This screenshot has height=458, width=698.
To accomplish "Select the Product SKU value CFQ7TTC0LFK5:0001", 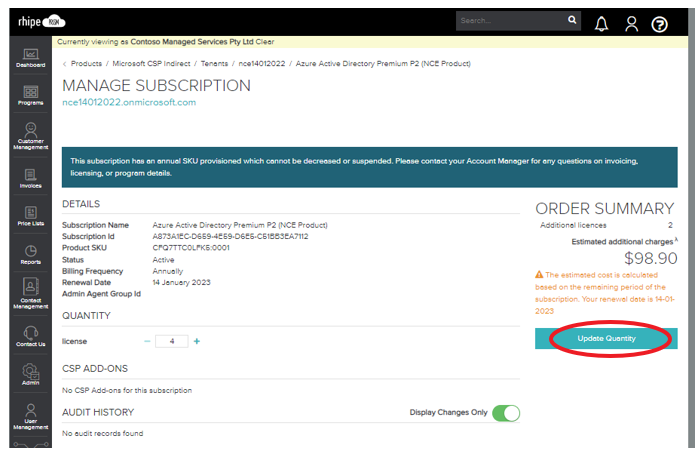I will click(191, 248).
